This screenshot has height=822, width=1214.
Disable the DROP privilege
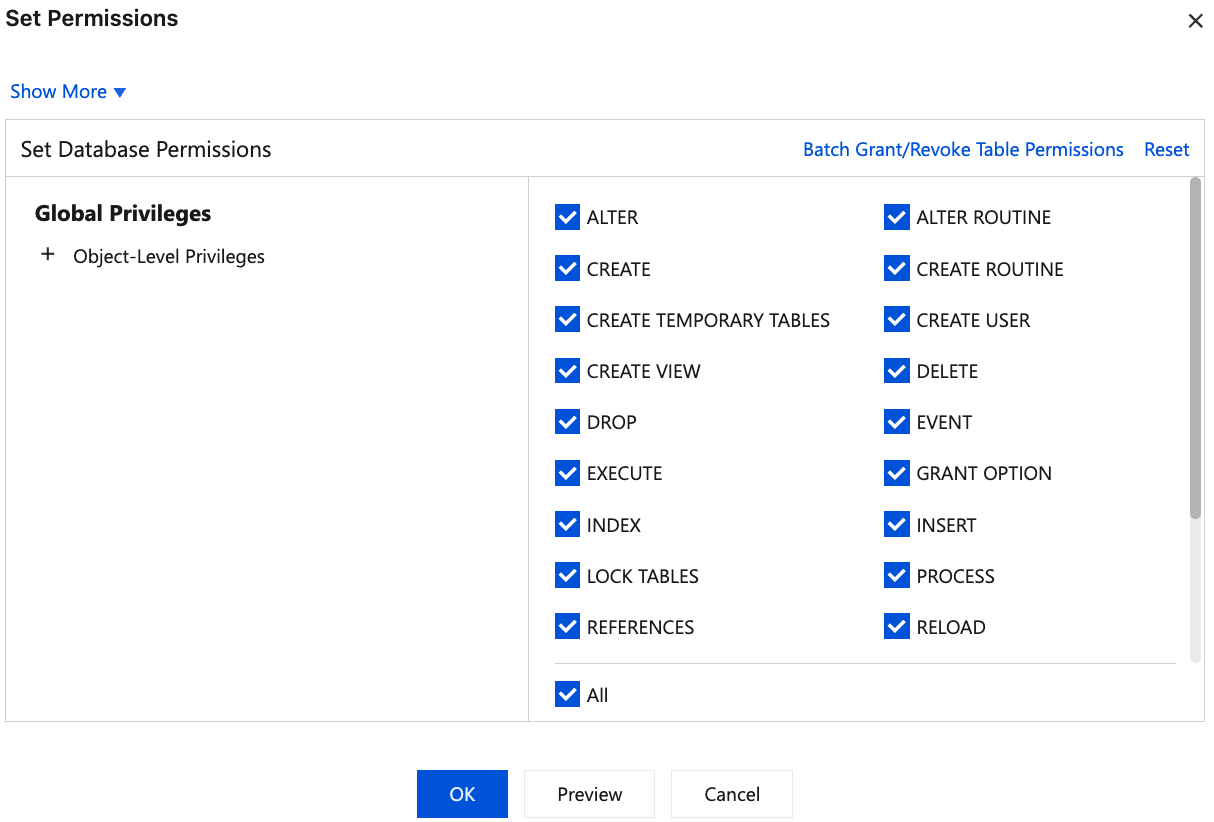[567, 422]
